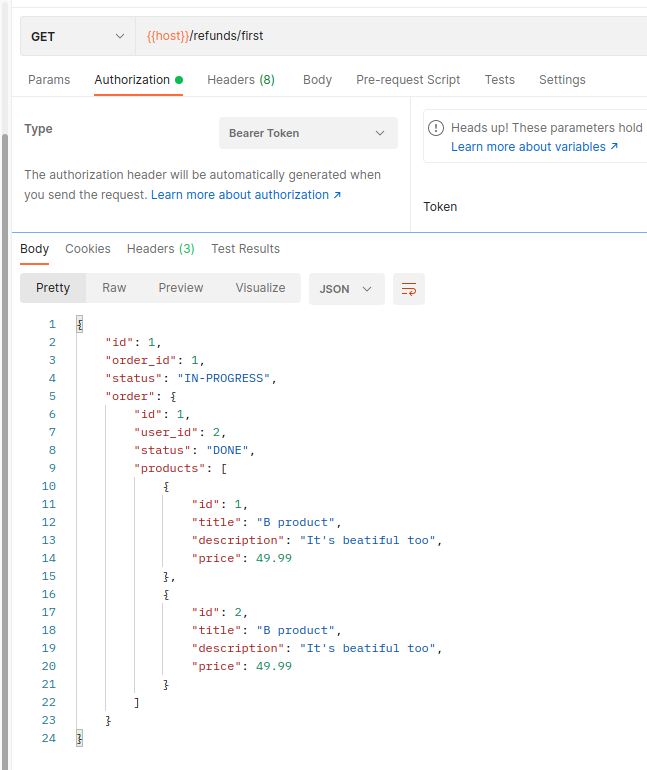Click line number 12 in the gutter
Screen dimensions: 647x770
(49, 522)
